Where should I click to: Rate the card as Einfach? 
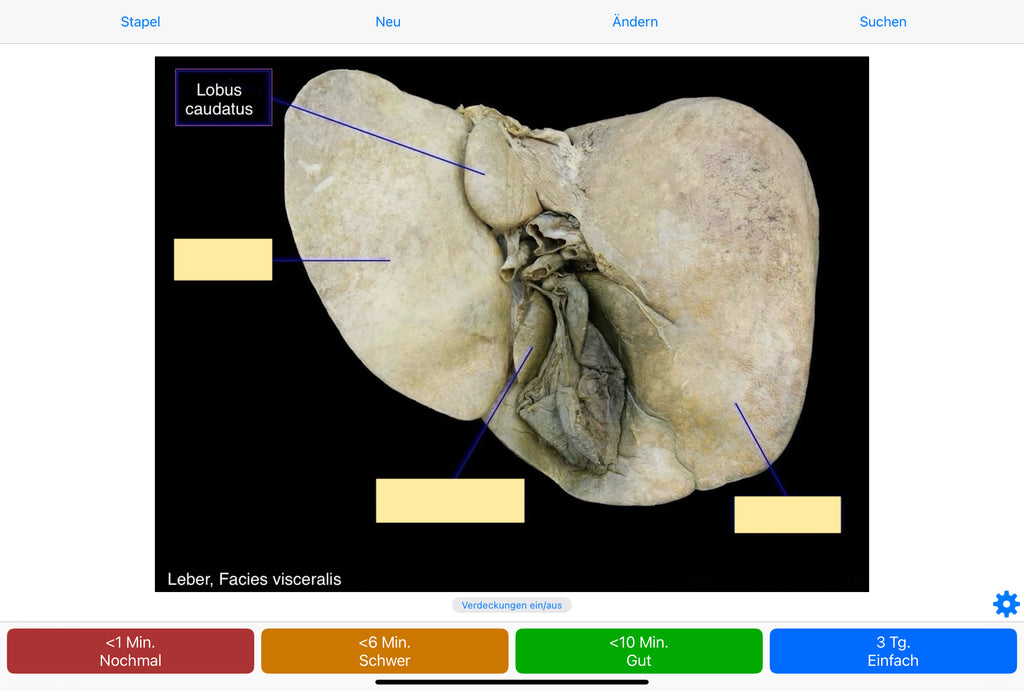tap(893, 650)
